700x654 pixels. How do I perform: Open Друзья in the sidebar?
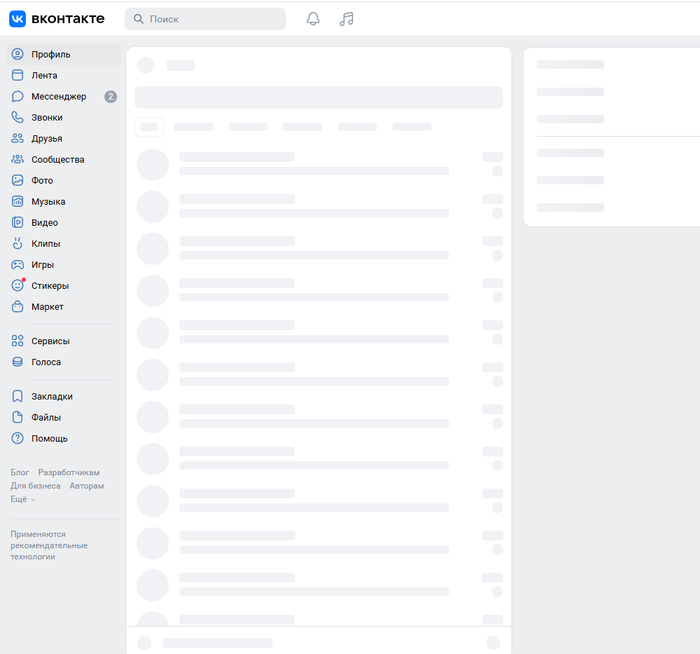tap(46, 139)
